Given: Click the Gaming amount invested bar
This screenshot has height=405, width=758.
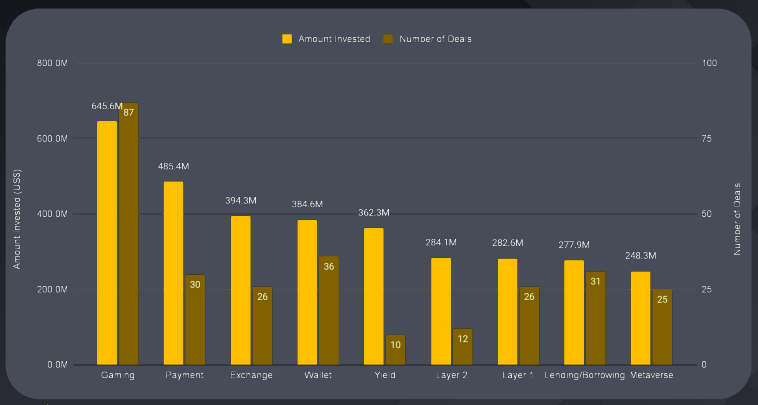Looking at the screenshot, I should [107, 243].
